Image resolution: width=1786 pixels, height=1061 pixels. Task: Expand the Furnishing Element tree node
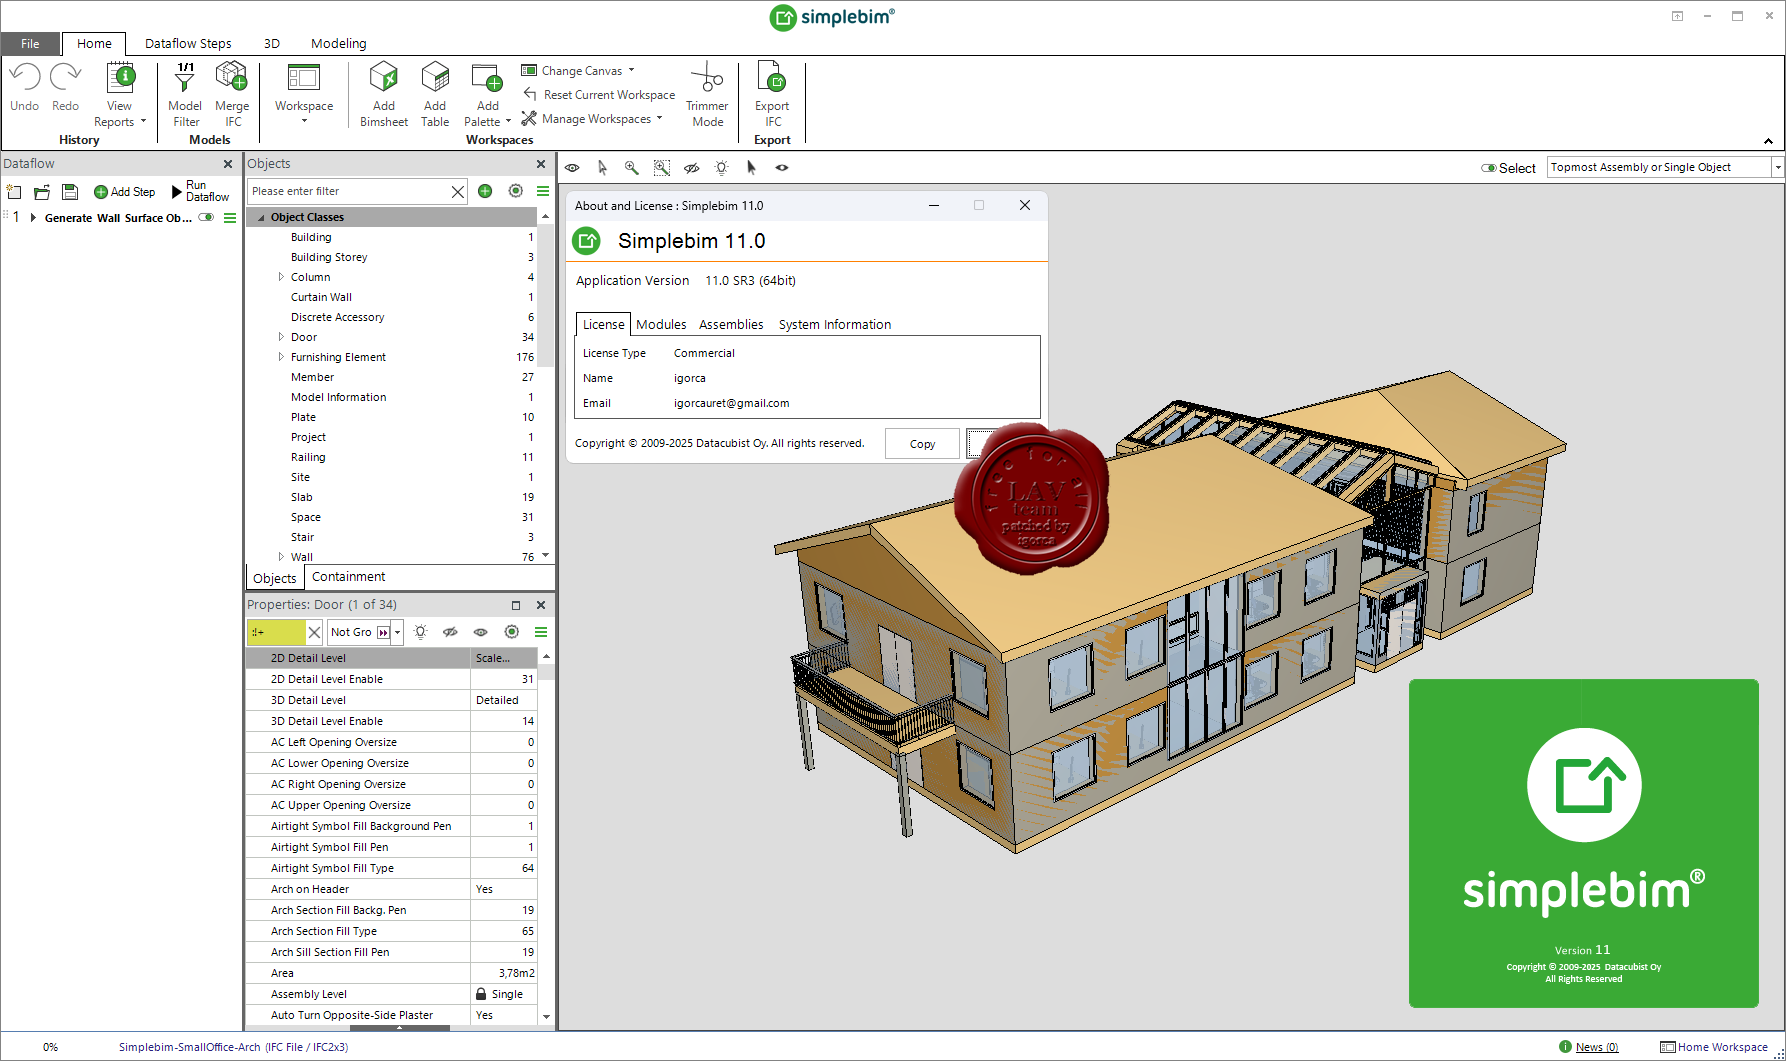[x=281, y=357]
